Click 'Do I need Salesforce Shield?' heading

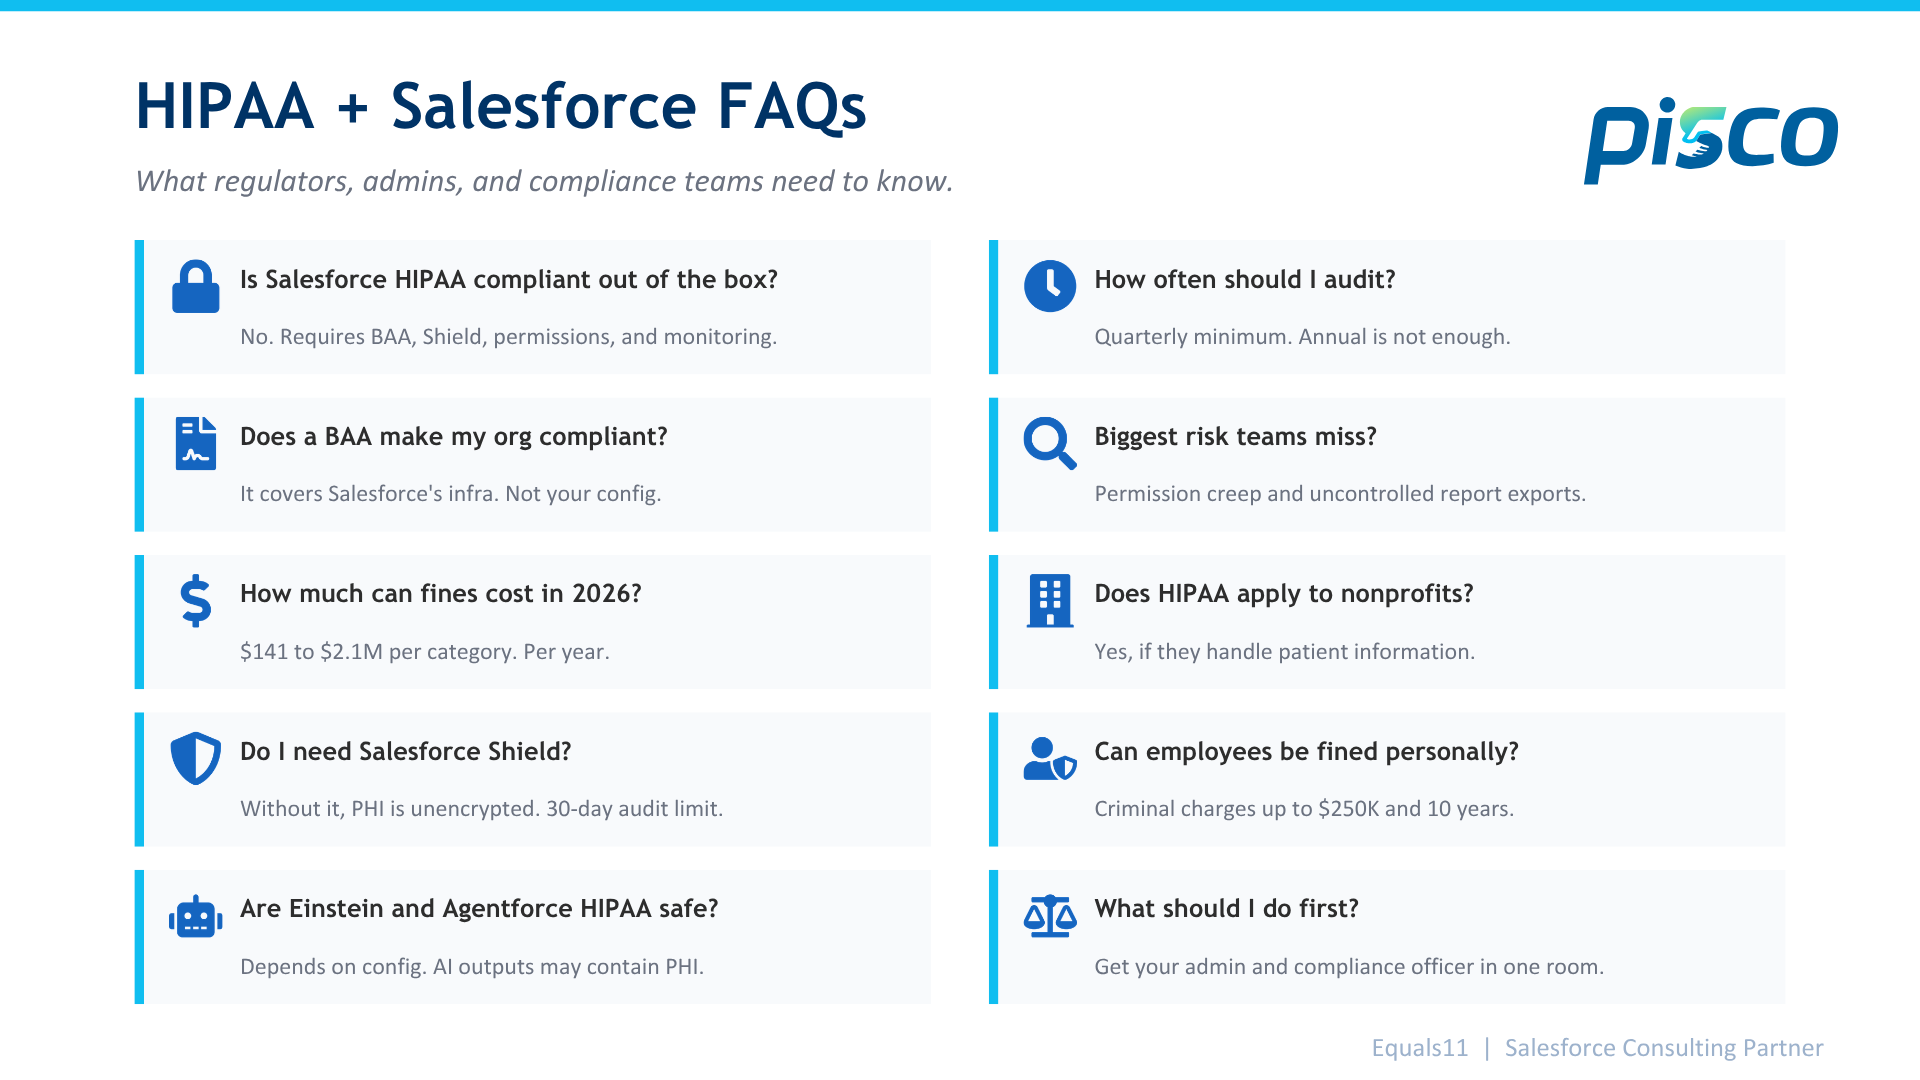(406, 751)
